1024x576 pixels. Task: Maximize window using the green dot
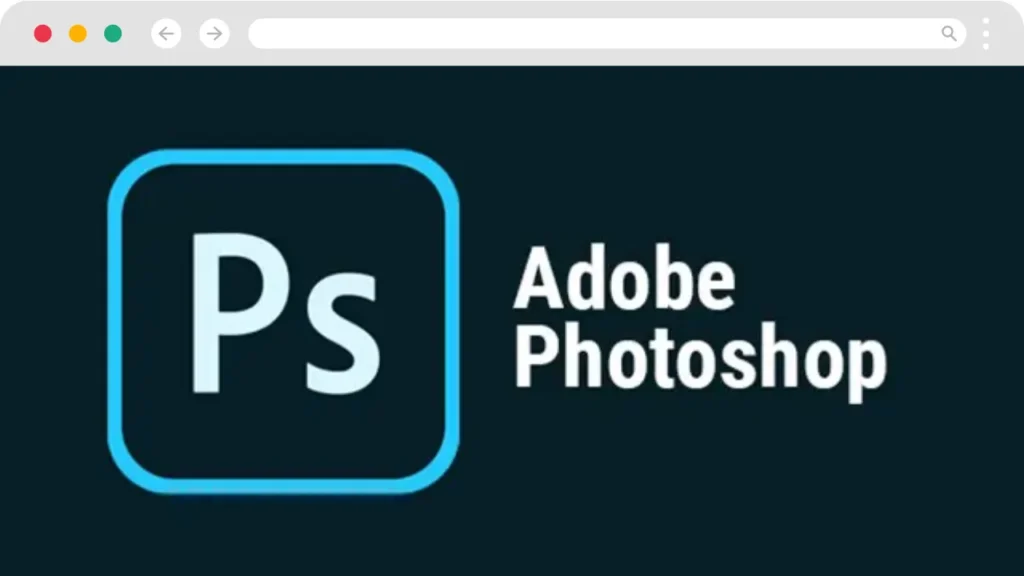point(113,33)
